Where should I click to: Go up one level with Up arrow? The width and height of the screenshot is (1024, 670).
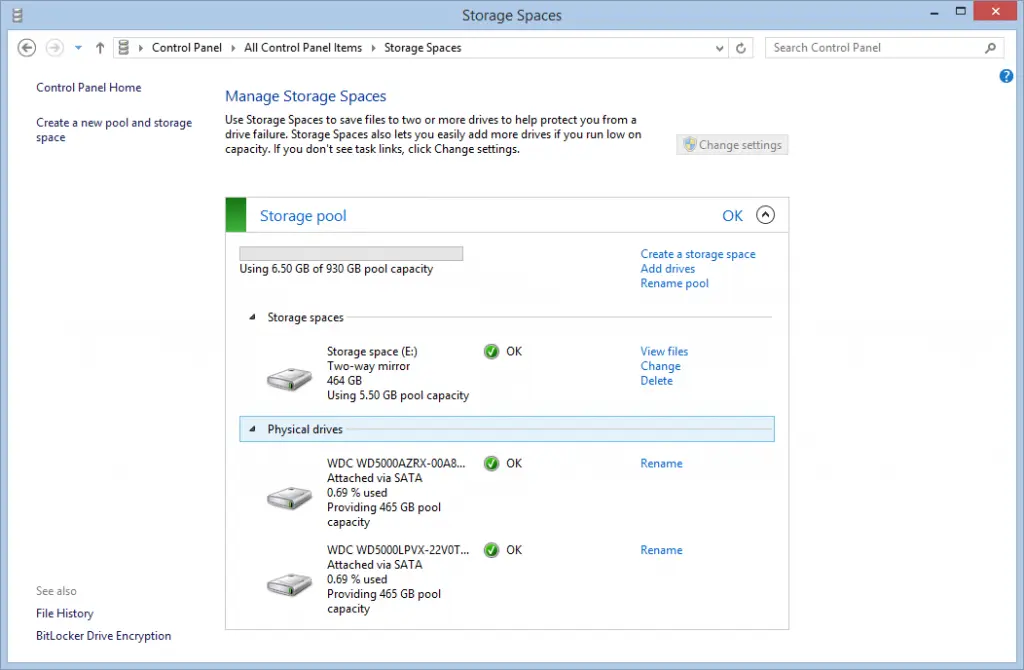point(100,48)
